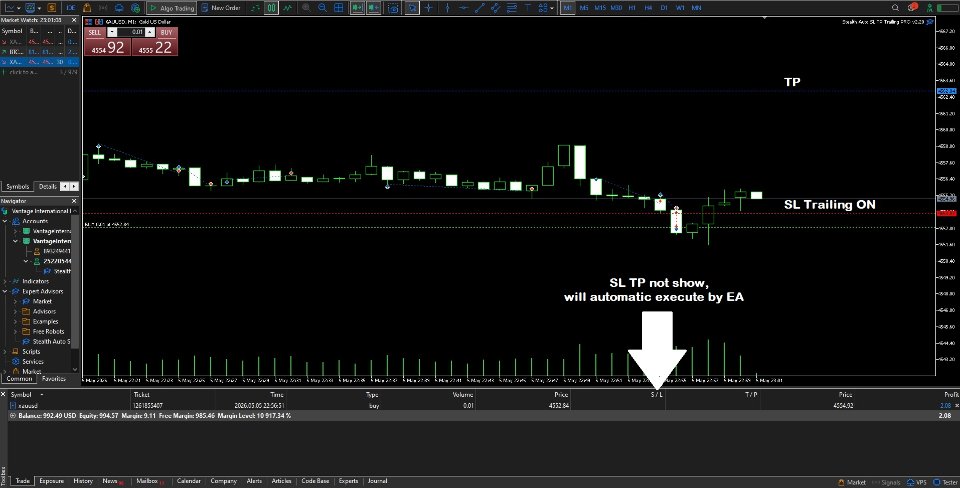Toggle the Algo Trading button

[171, 8]
